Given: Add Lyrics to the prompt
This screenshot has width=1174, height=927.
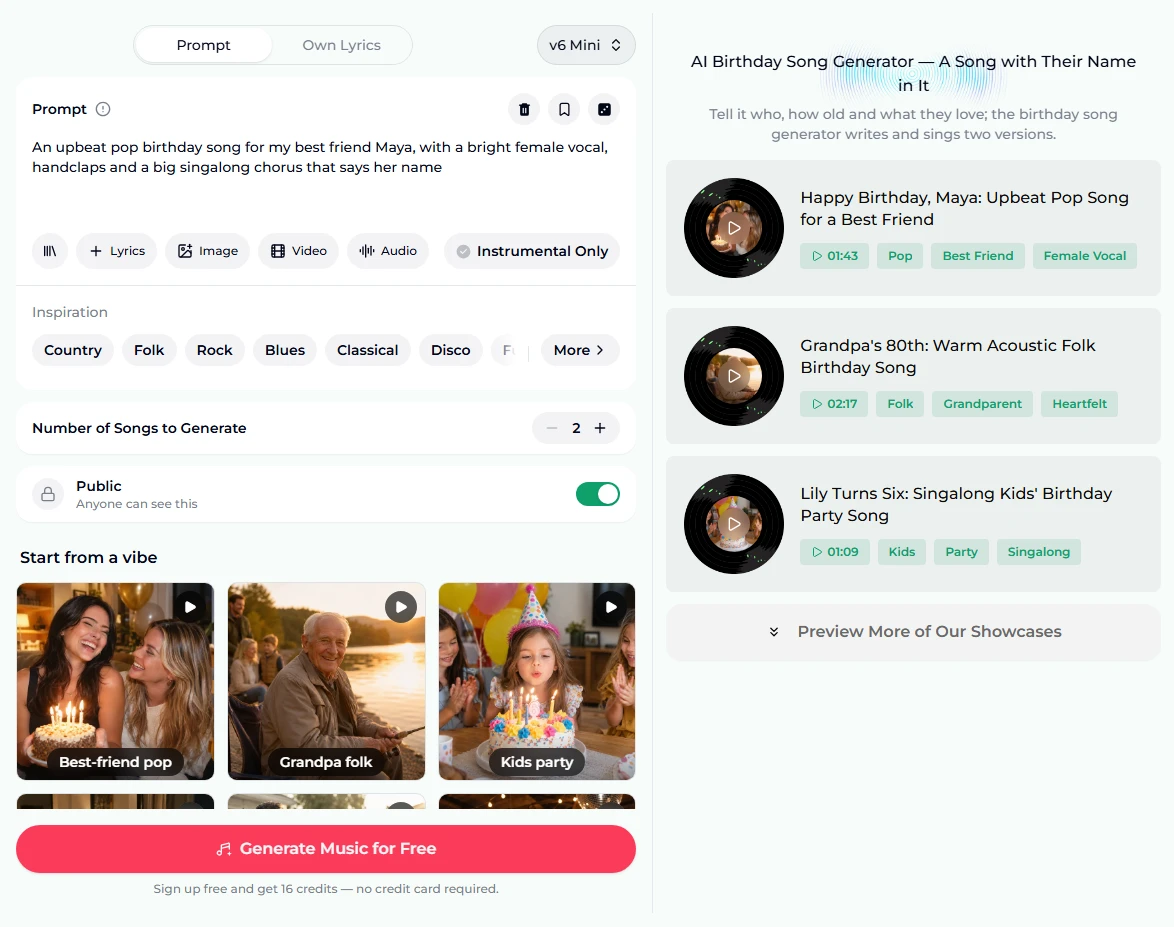Looking at the screenshot, I should 117,251.
